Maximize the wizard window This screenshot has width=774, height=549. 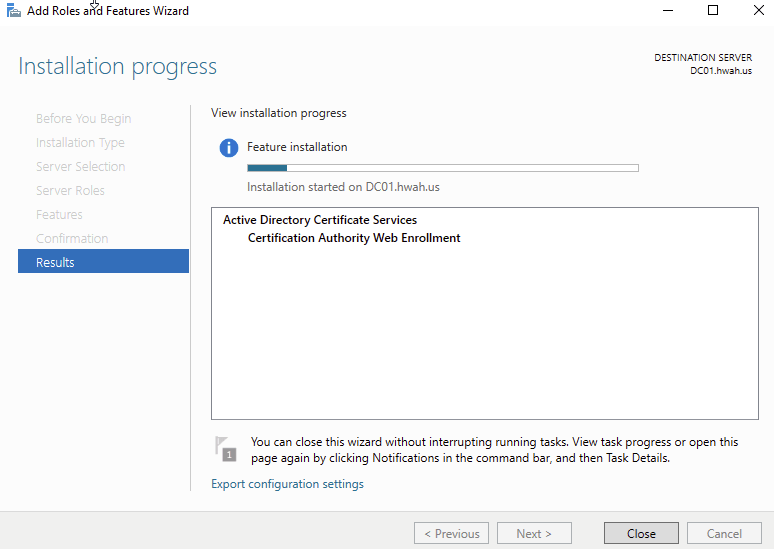click(712, 11)
